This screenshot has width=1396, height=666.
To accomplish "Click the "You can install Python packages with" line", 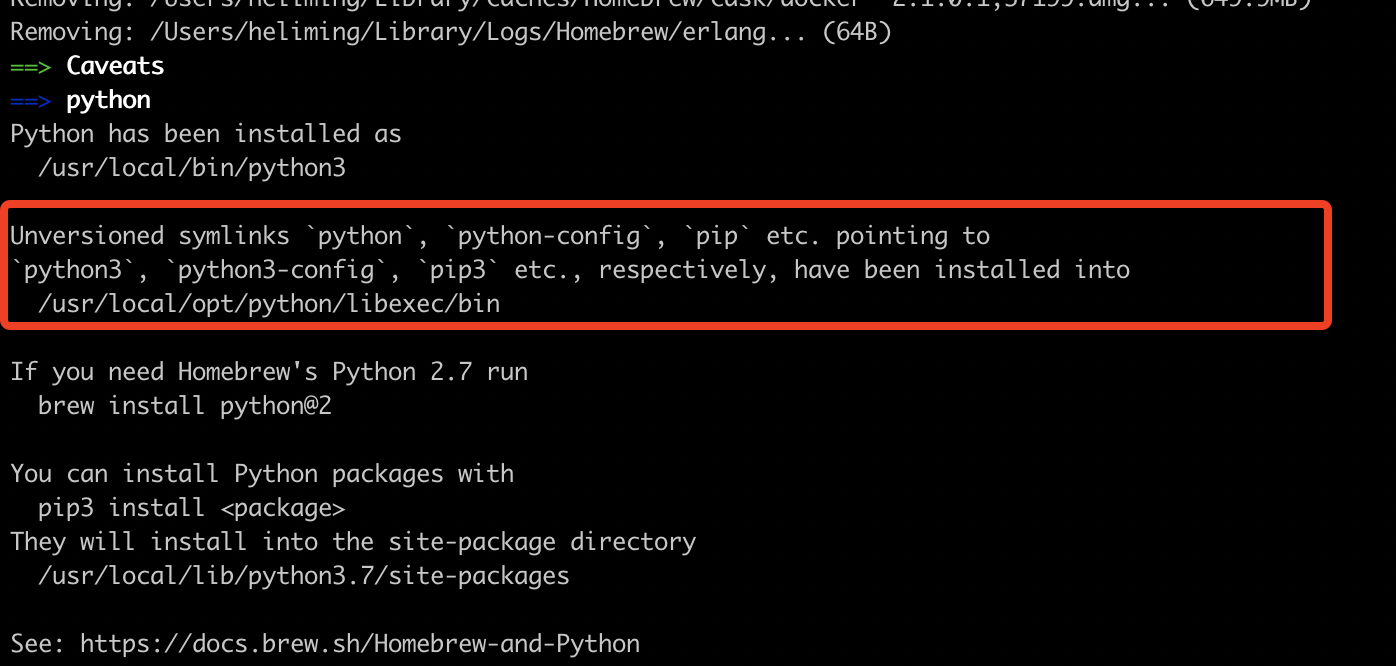I will click(x=261, y=474).
